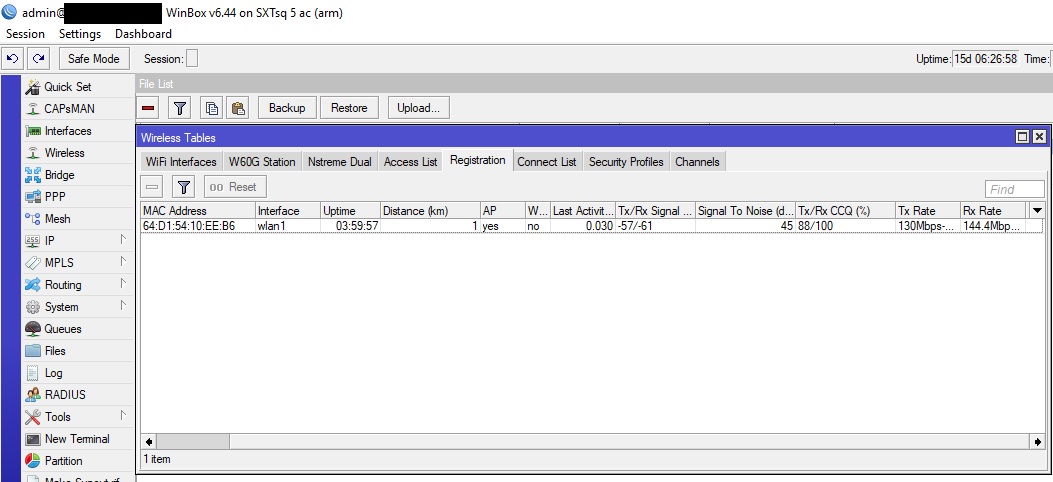
Task: Switch to W60G Station tab
Action: point(262,162)
